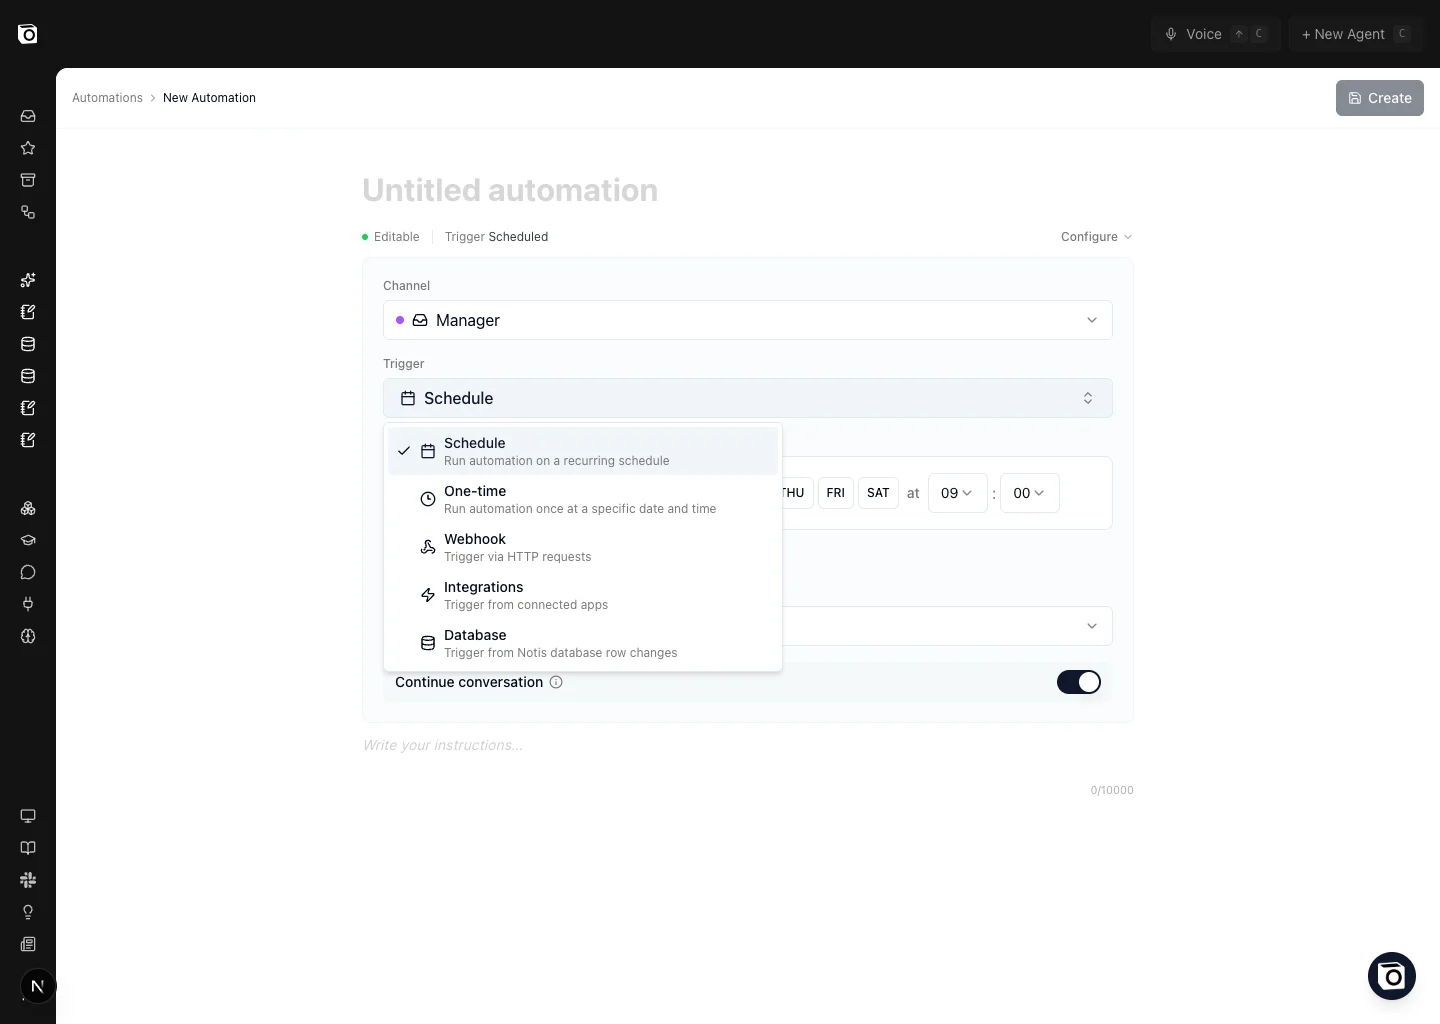1440x1024 pixels.
Task: Click the New Automation breadcrumb
Action: point(209,98)
